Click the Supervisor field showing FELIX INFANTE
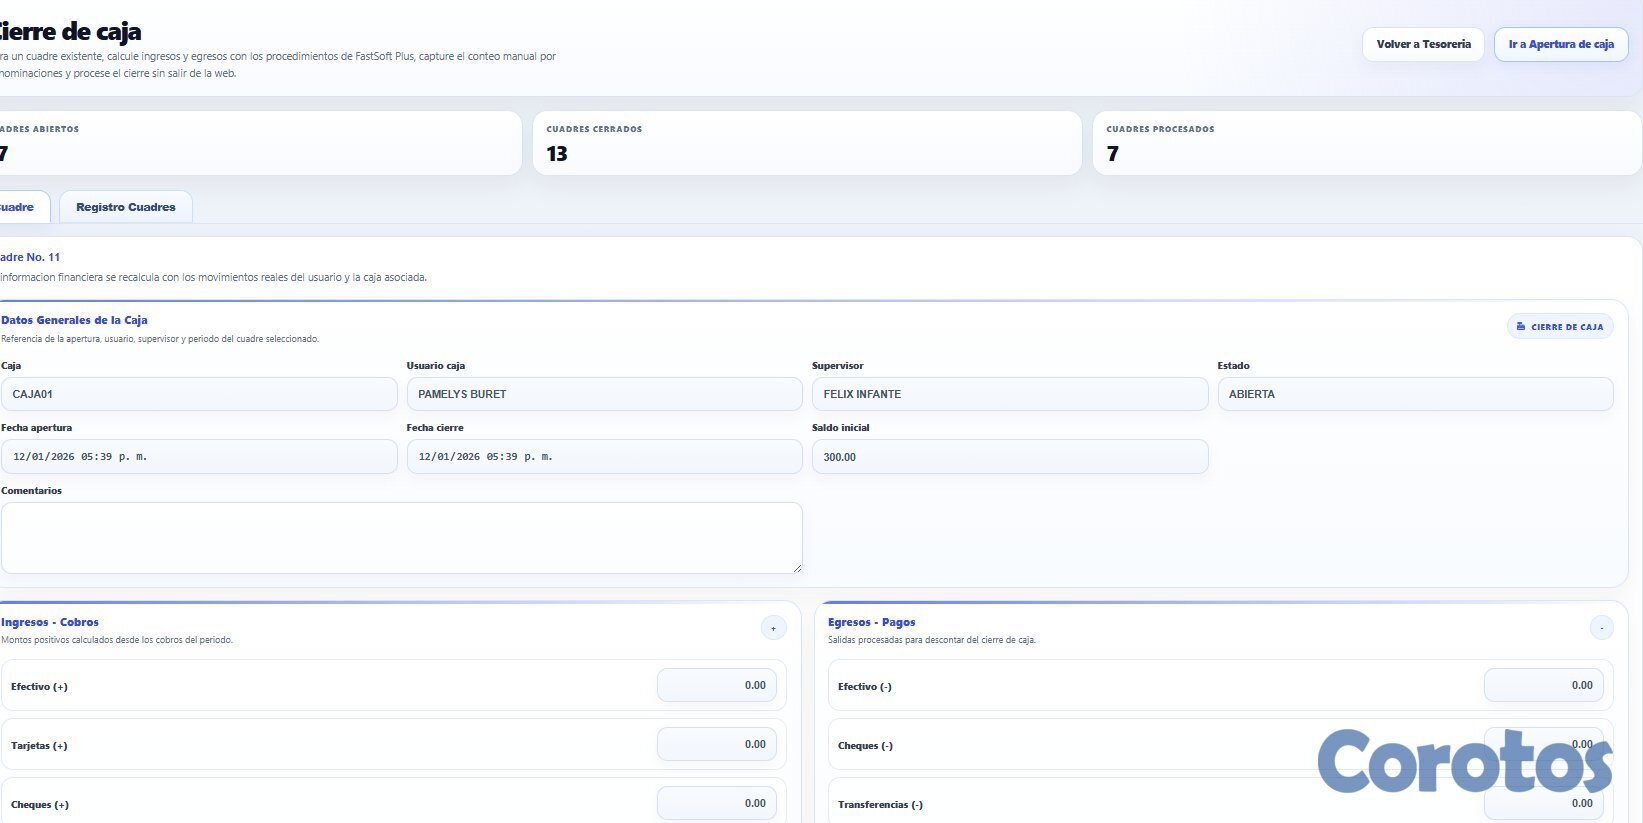The image size is (1643, 823). 1009,394
